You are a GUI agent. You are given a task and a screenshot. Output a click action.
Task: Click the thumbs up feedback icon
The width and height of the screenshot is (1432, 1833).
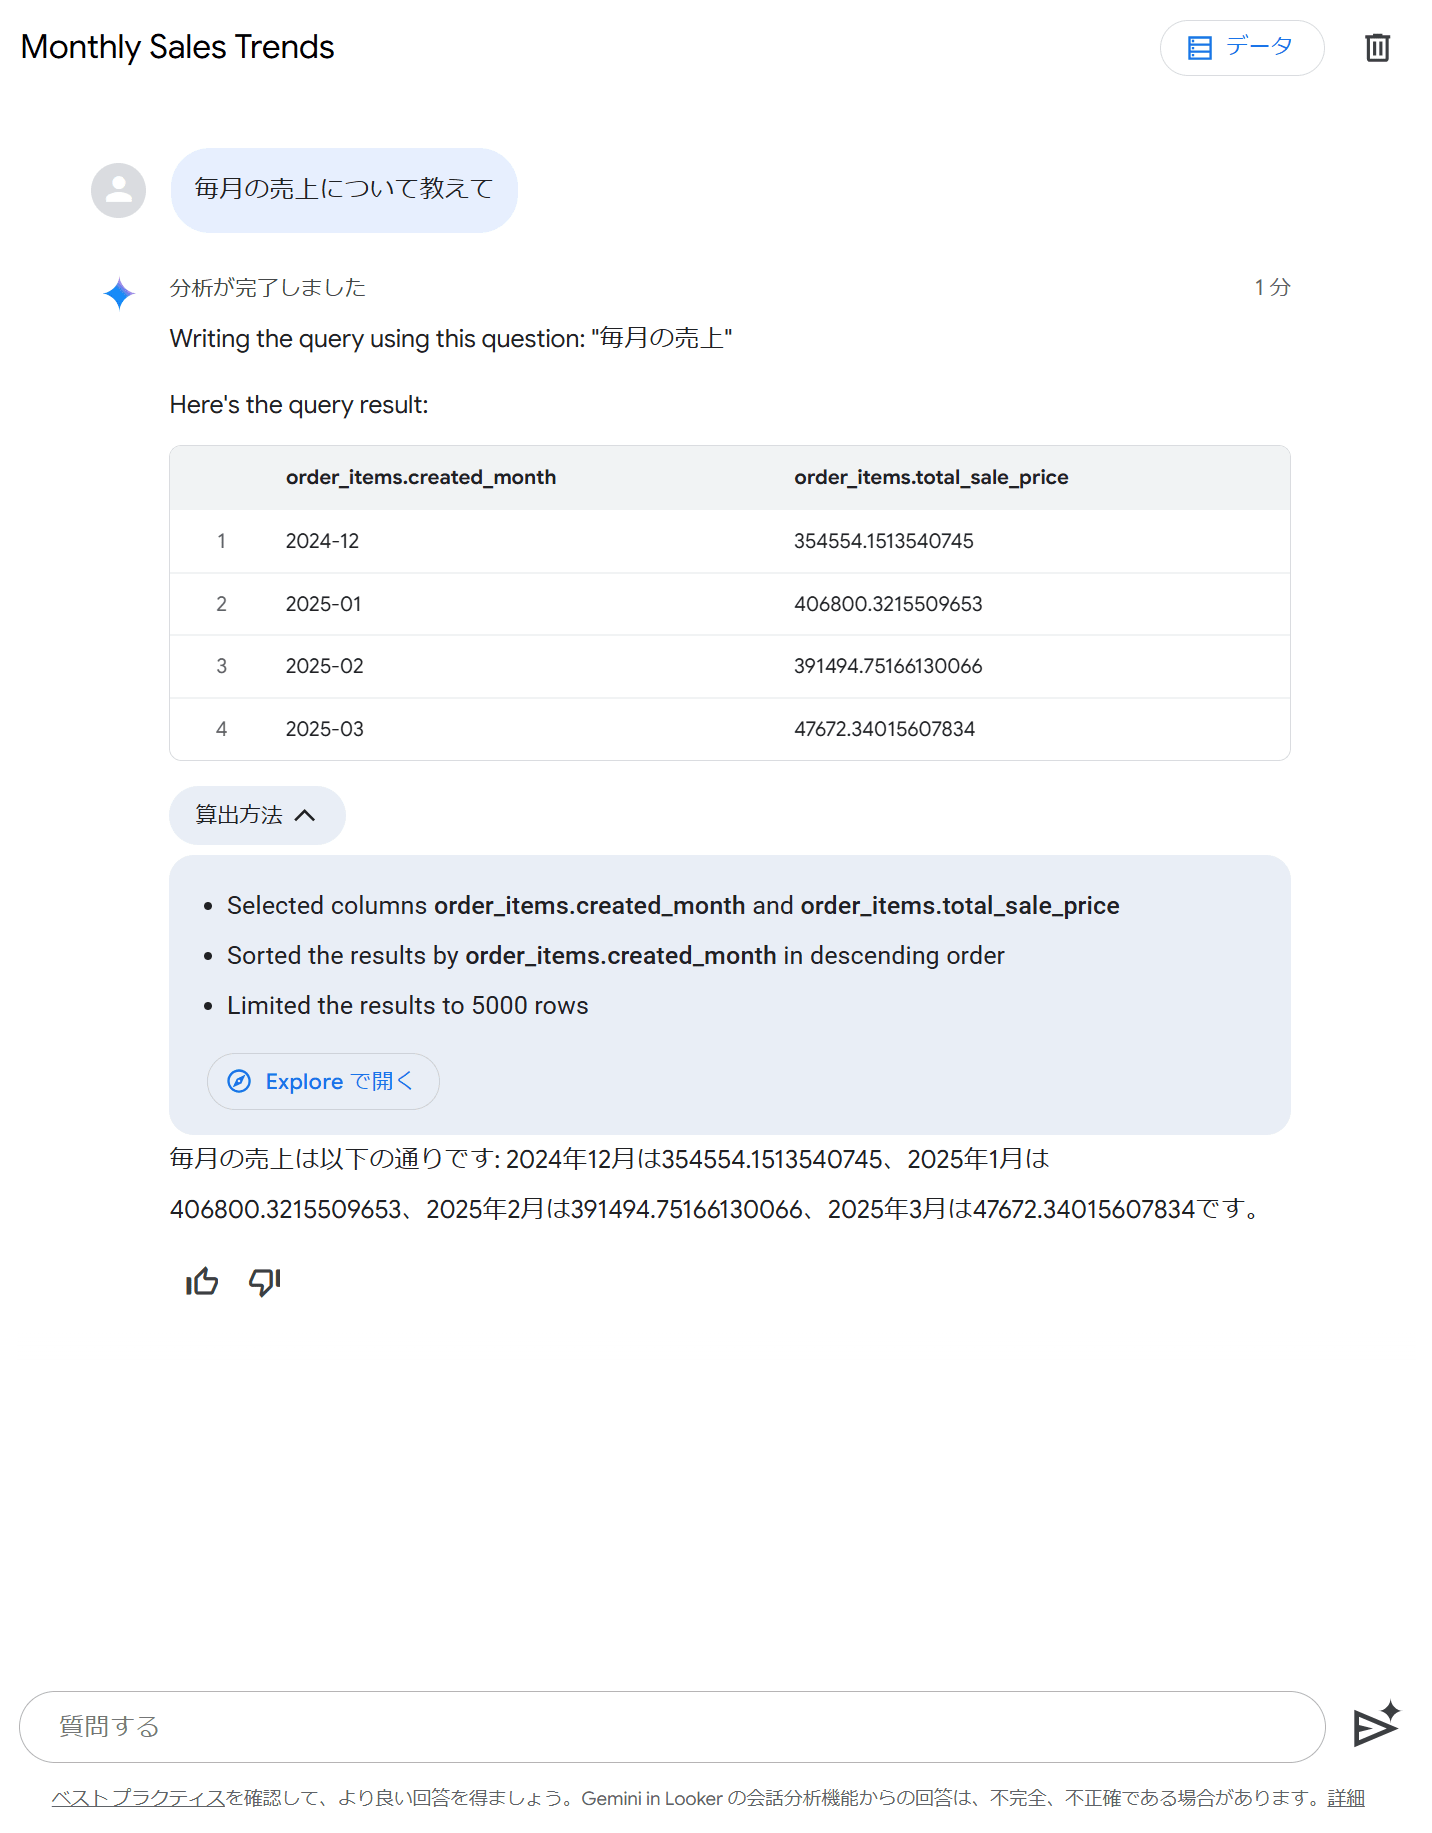tap(202, 1281)
